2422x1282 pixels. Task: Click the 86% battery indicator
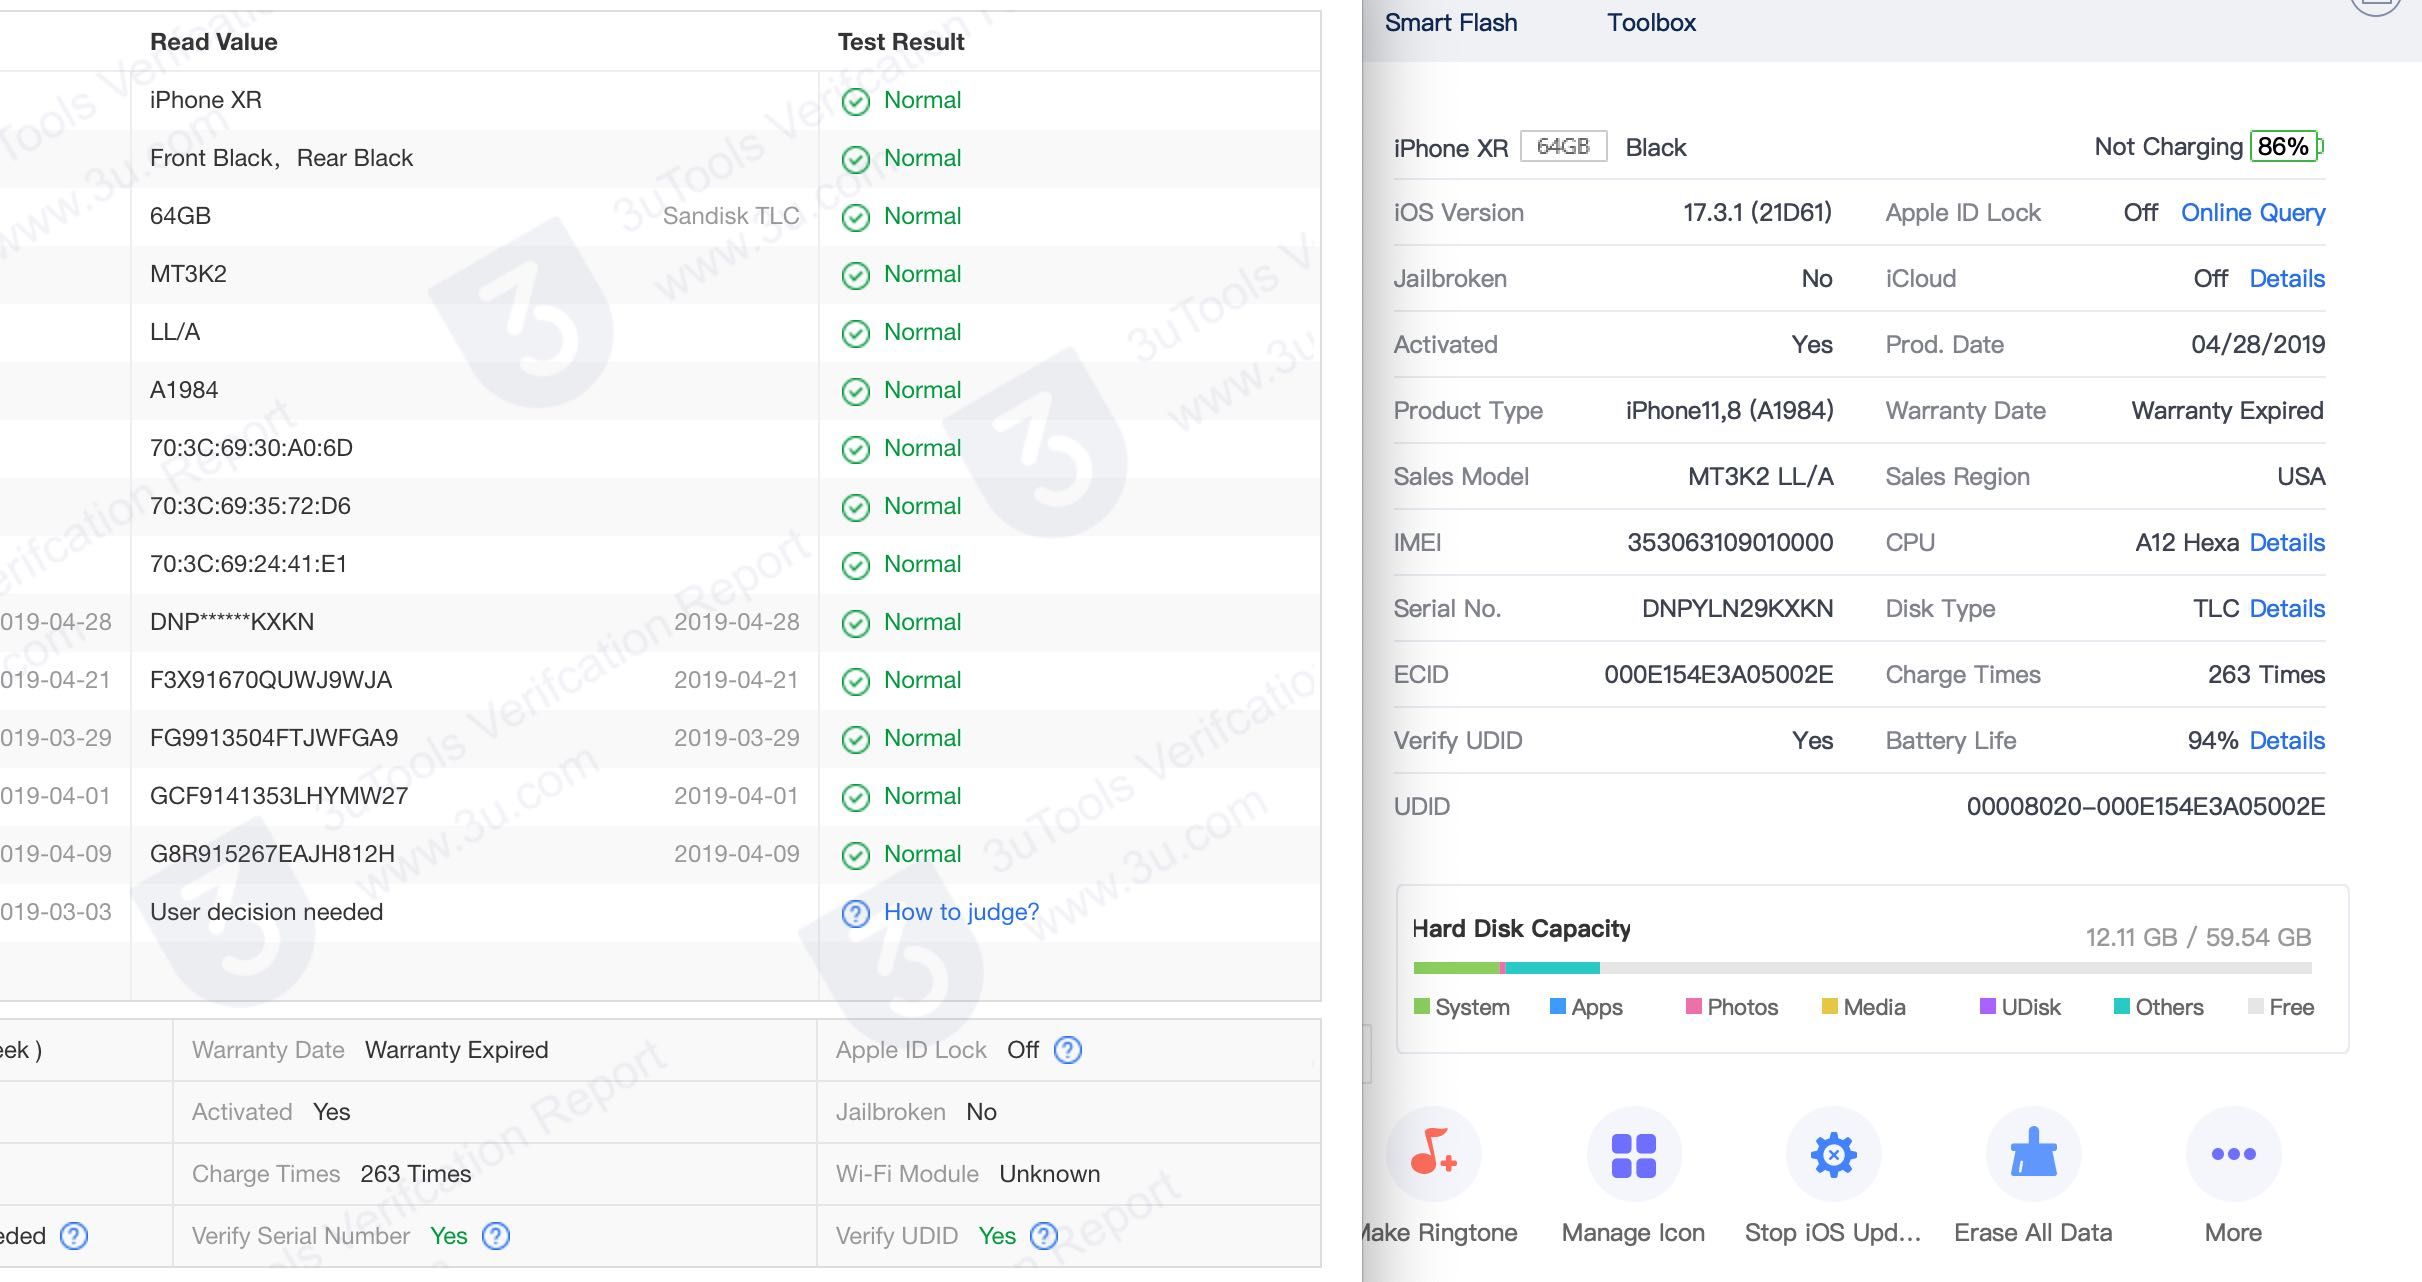2285,147
